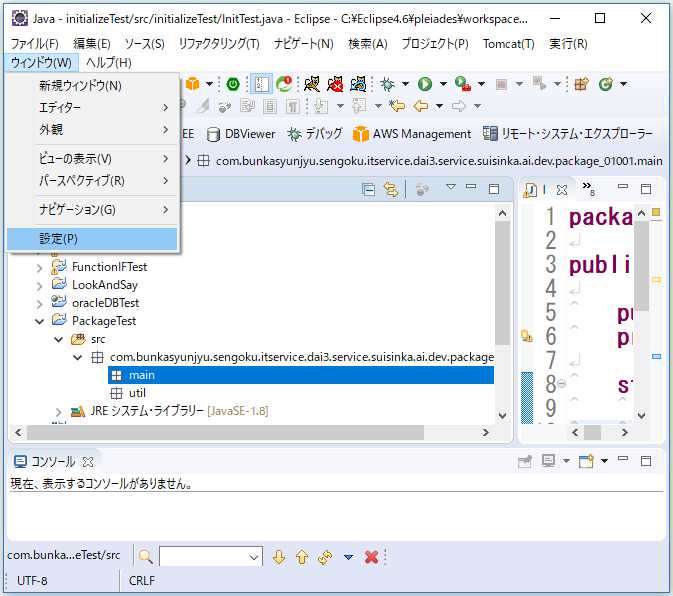Open the AWS Management perspective
The height and width of the screenshot is (596, 673).
tap(412, 134)
